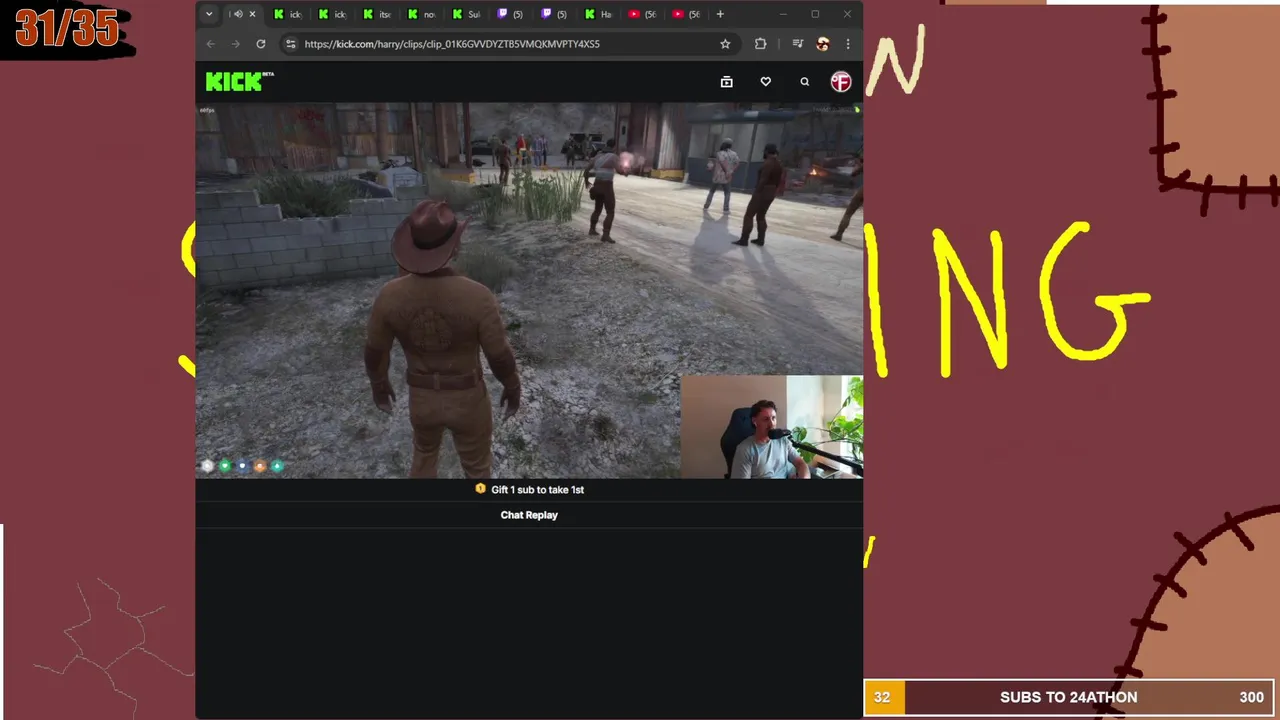This screenshot has width=1280, height=720.
Task: Open the browser media controls icon
Action: pos(797,44)
